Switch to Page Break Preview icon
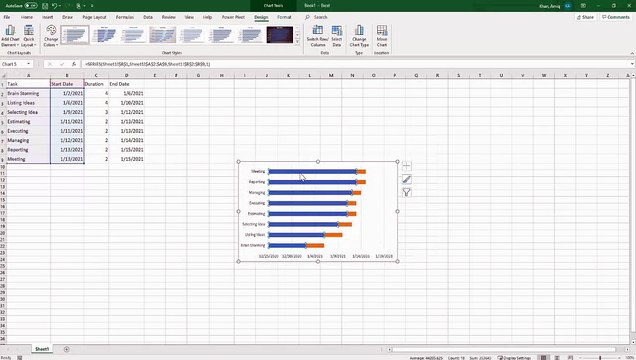This screenshot has width=636, height=360. click(x=570, y=358)
